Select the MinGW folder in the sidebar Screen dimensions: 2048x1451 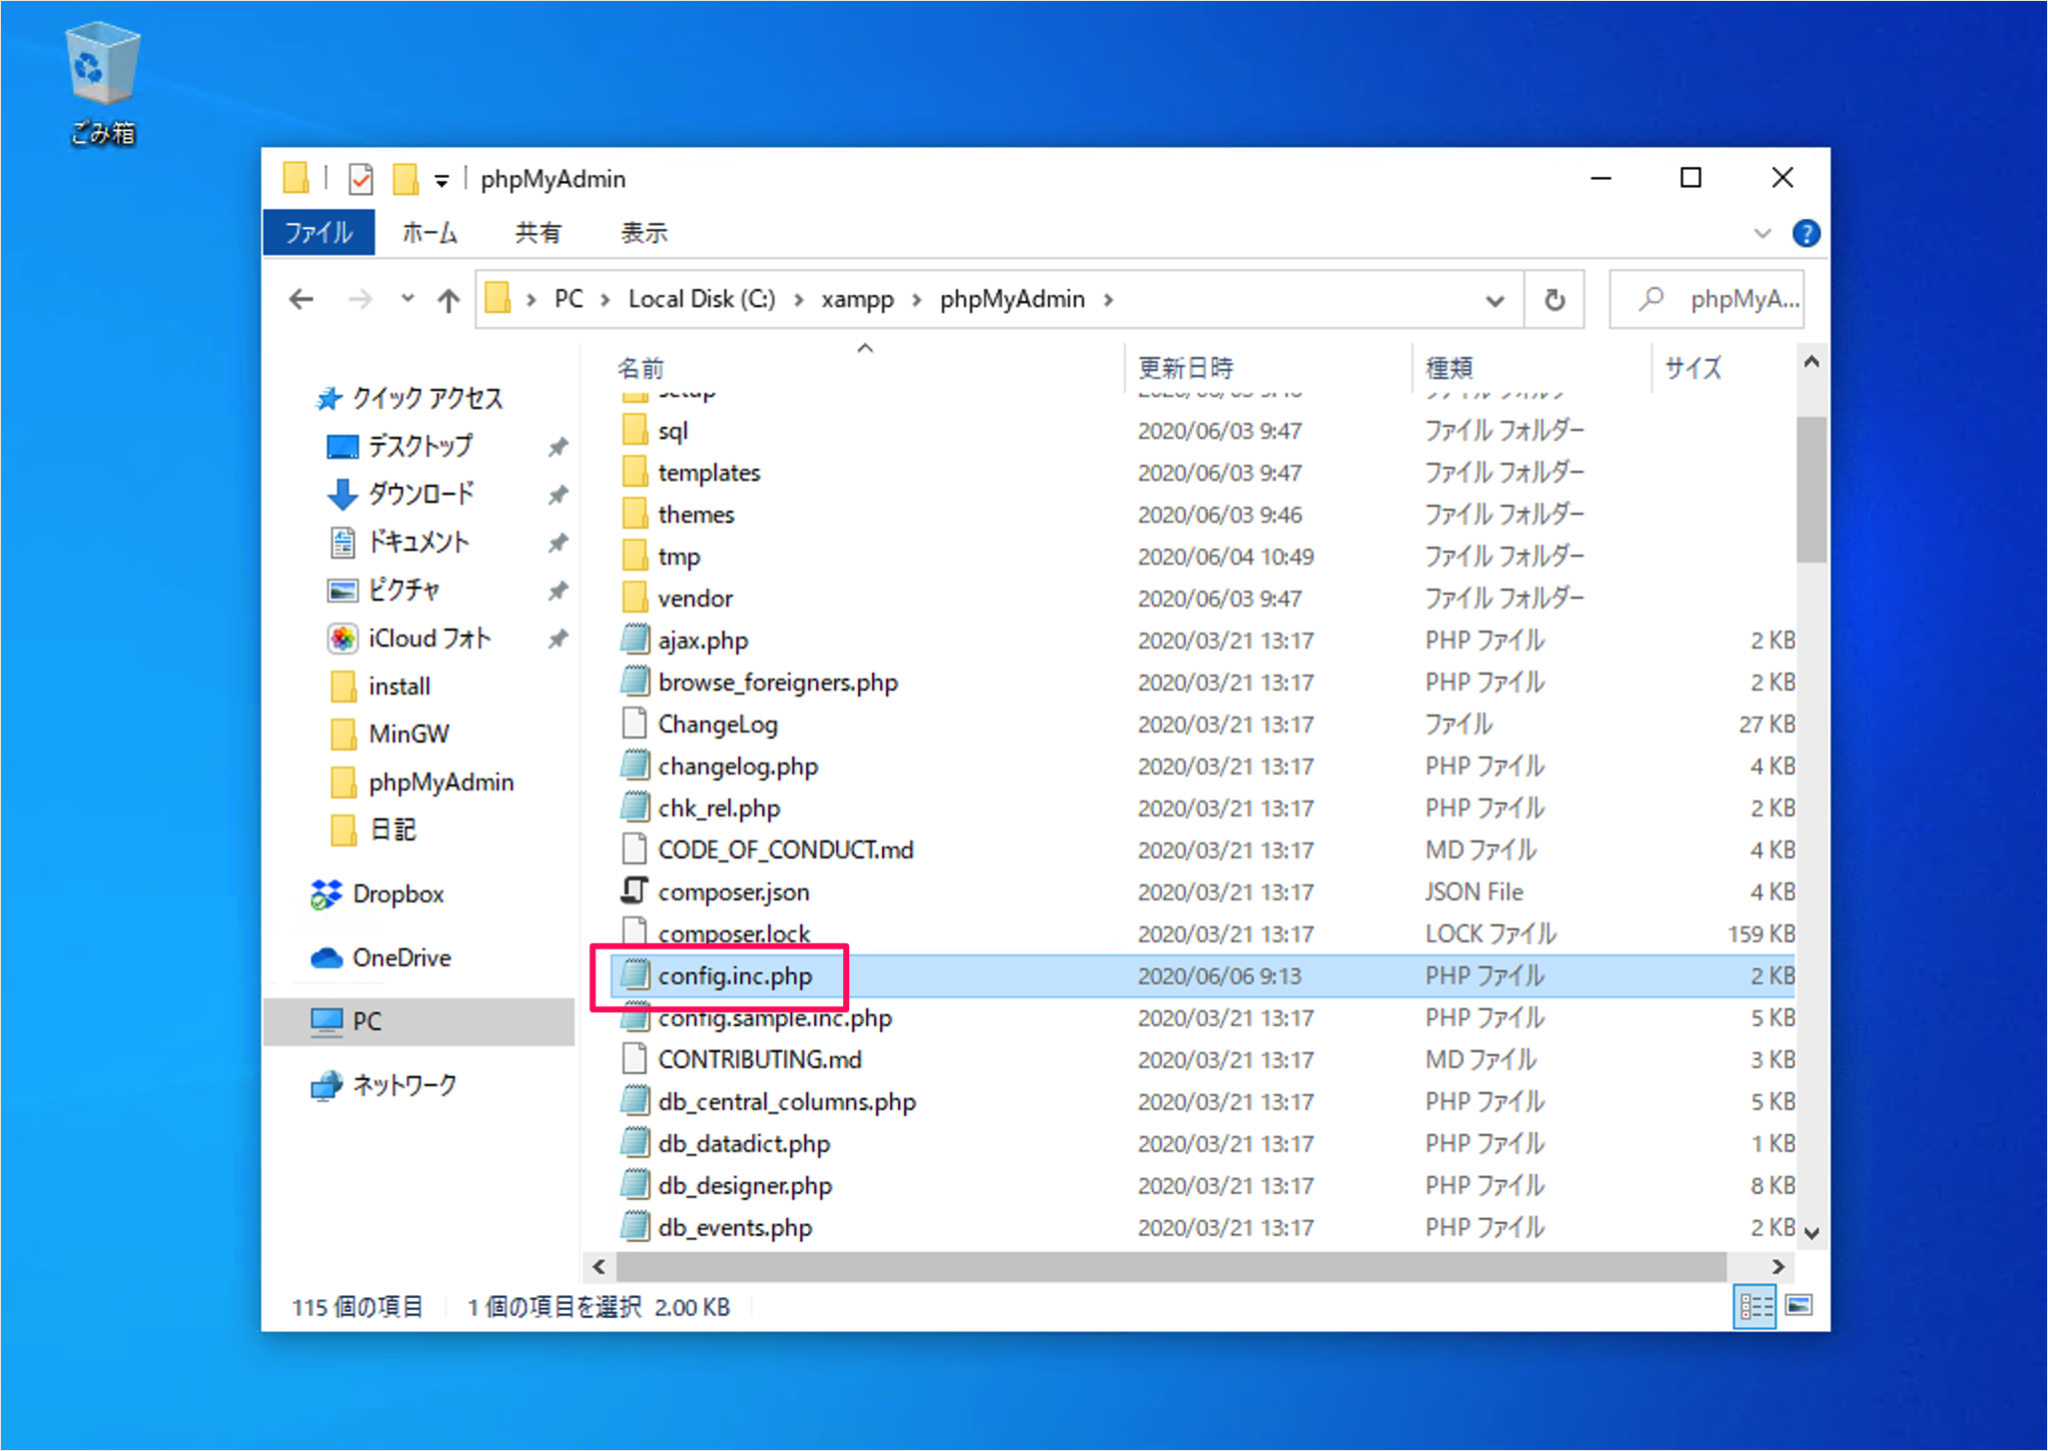click(x=389, y=734)
